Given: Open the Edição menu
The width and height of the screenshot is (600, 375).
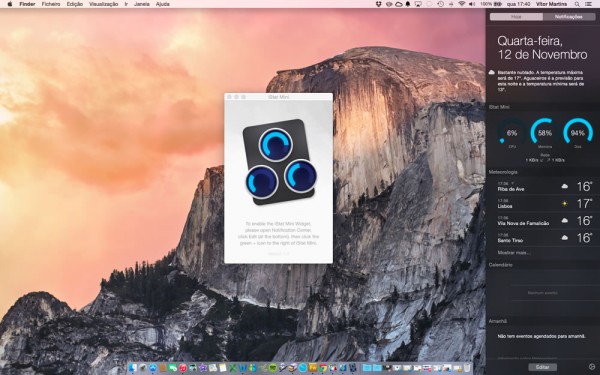Looking at the screenshot, I should 75,4.
